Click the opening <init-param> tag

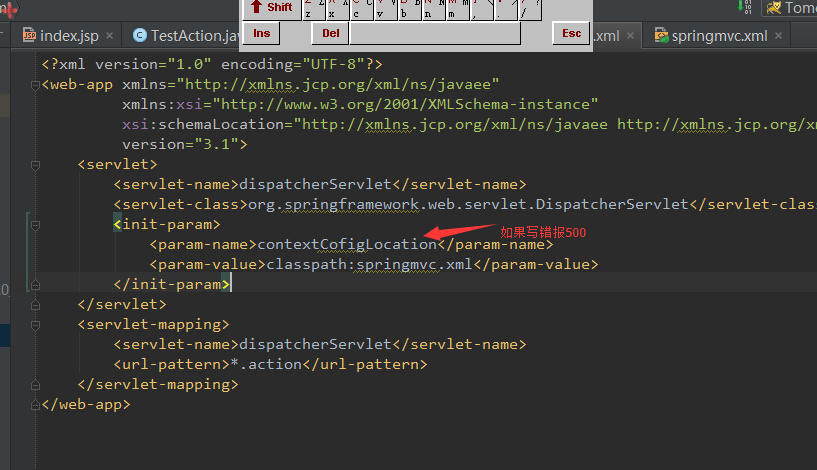pos(167,225)
